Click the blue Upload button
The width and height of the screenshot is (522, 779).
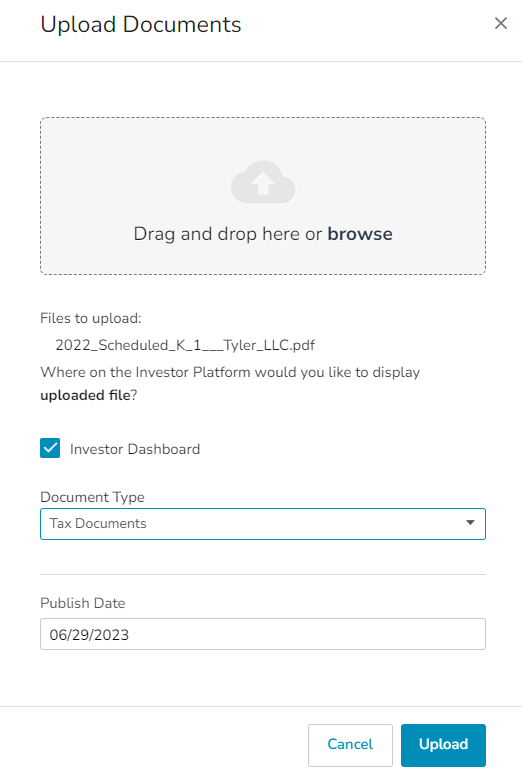(x=443, y=745)
